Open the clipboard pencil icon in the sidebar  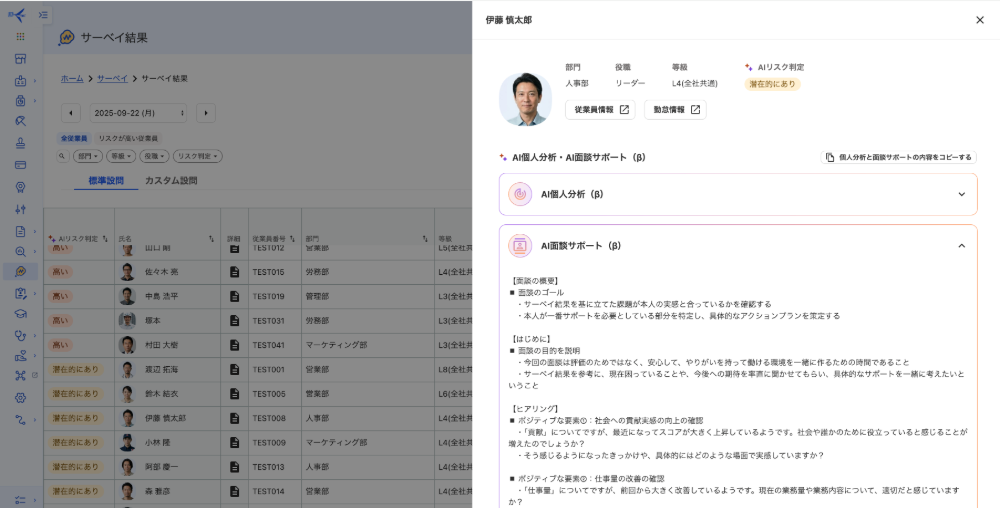click(x=20, y=293)
